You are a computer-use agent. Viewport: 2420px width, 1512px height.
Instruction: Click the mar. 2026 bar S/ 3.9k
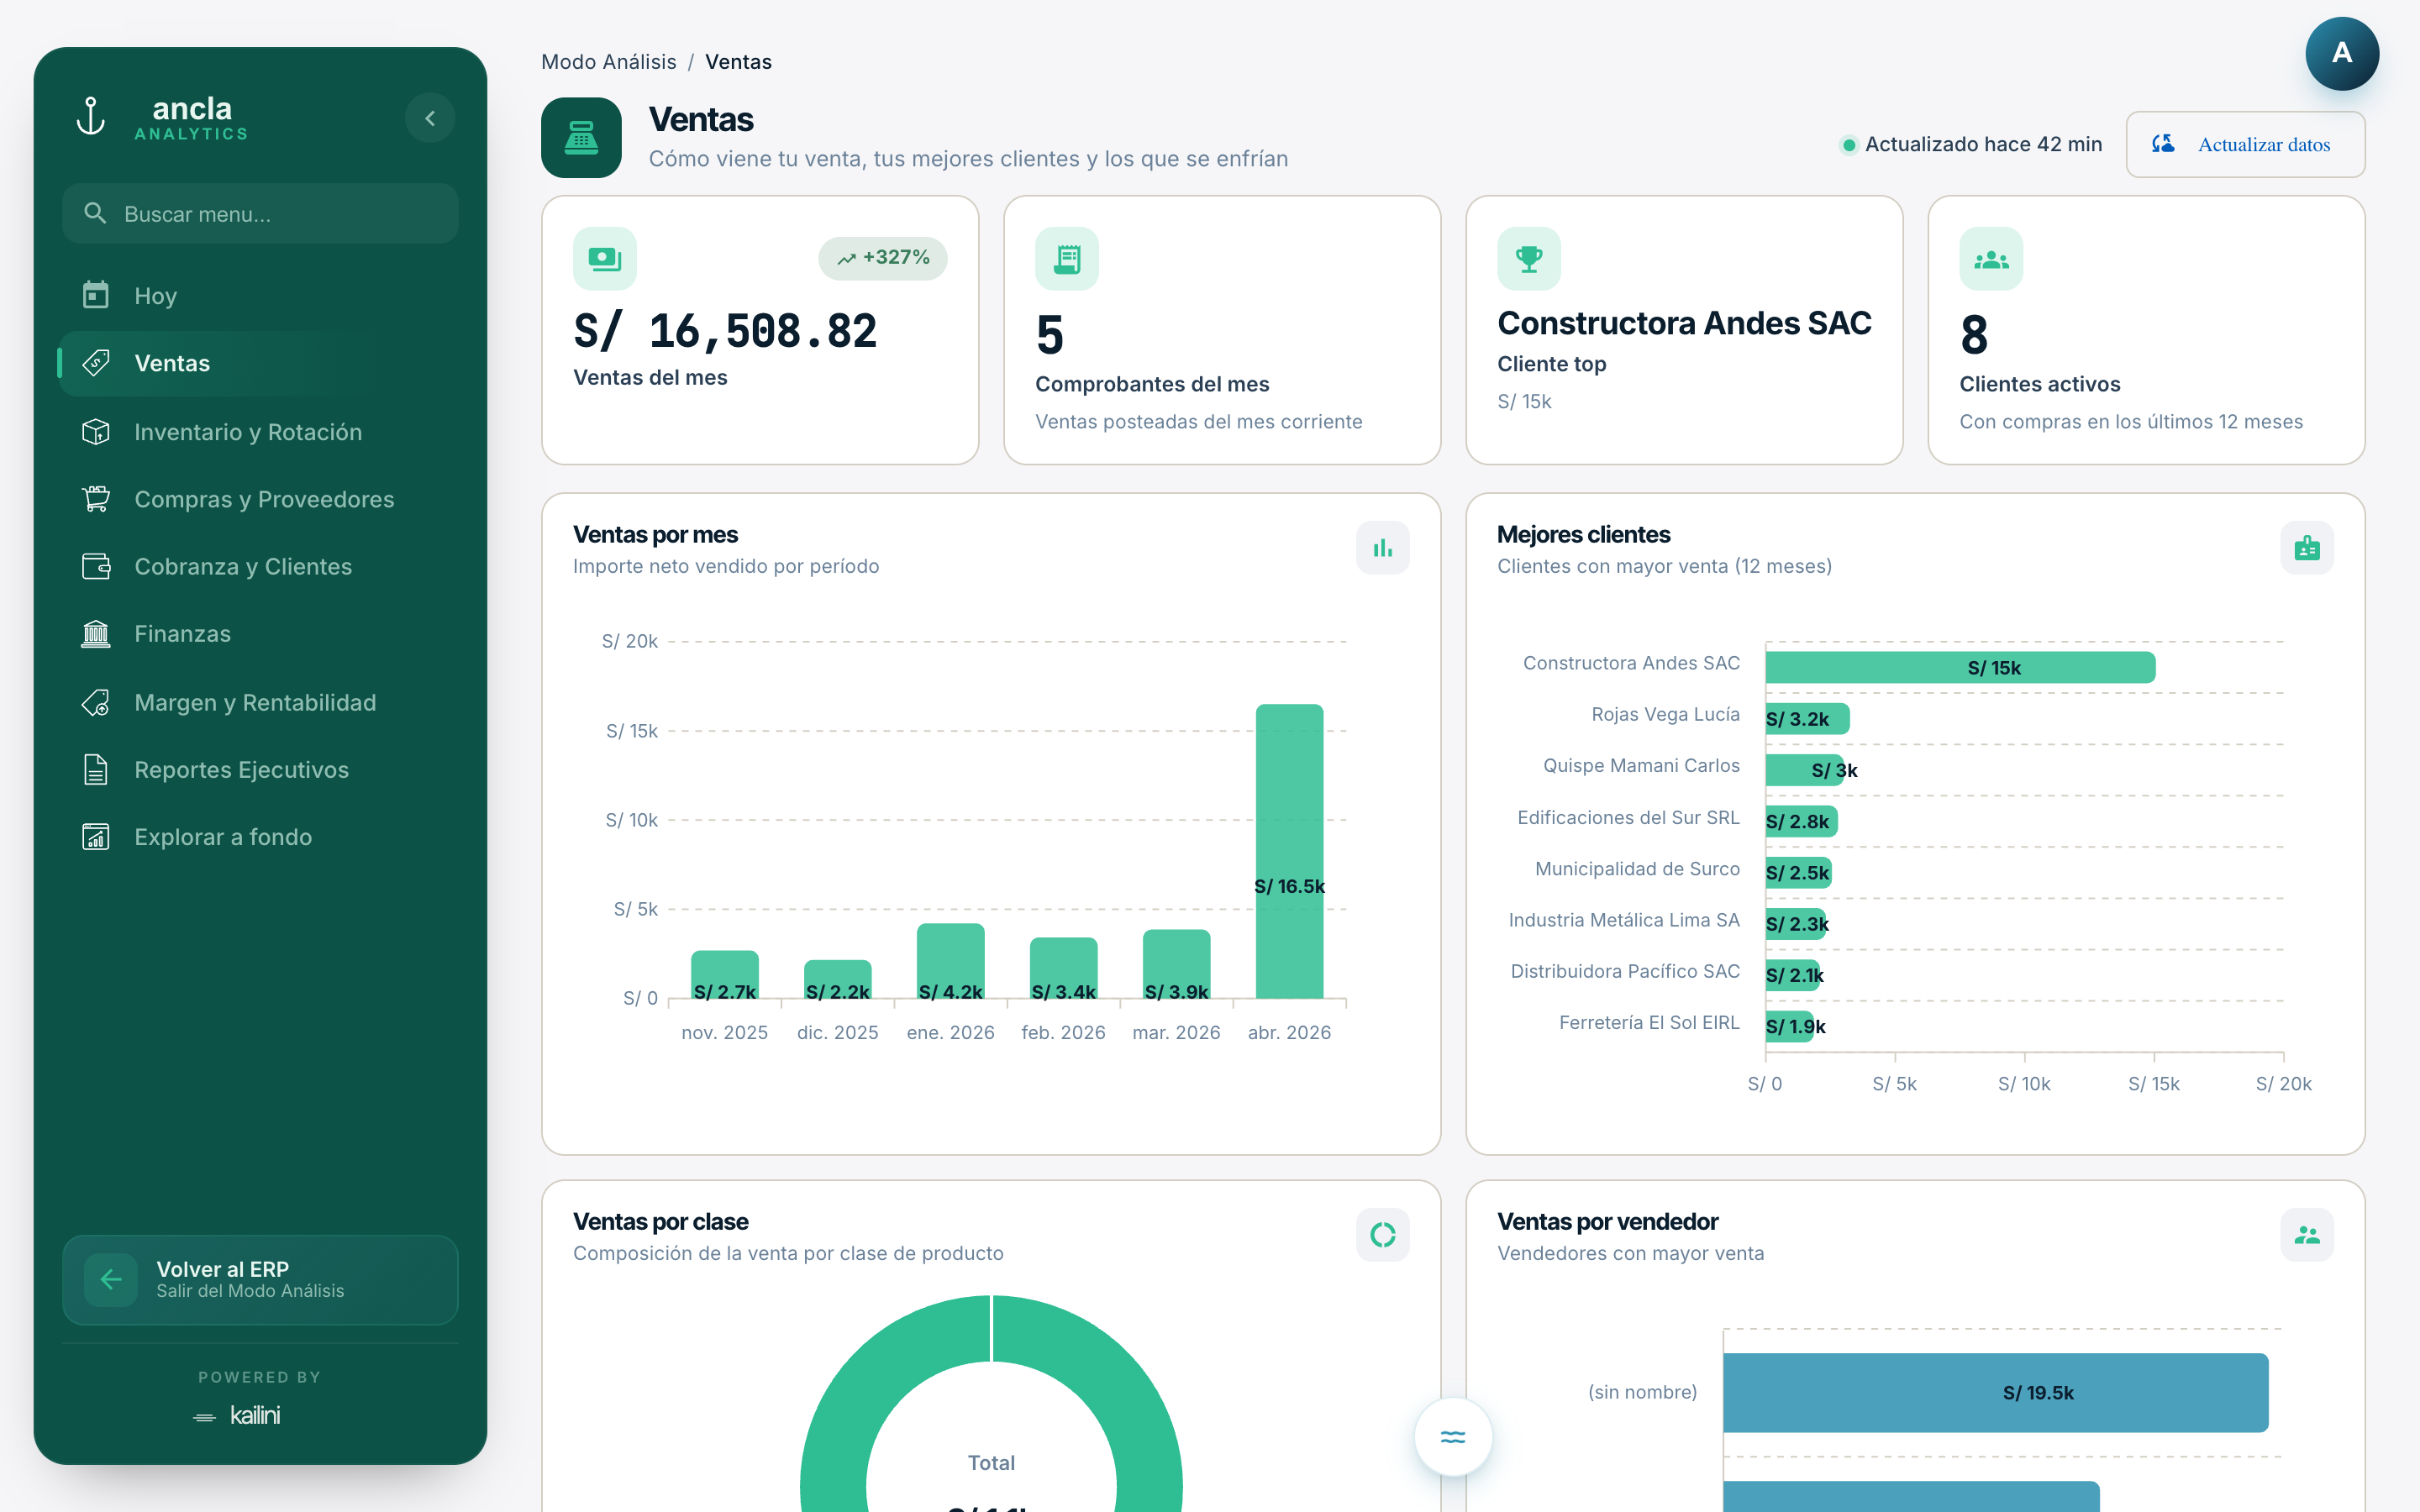(x=1176, y=964)
